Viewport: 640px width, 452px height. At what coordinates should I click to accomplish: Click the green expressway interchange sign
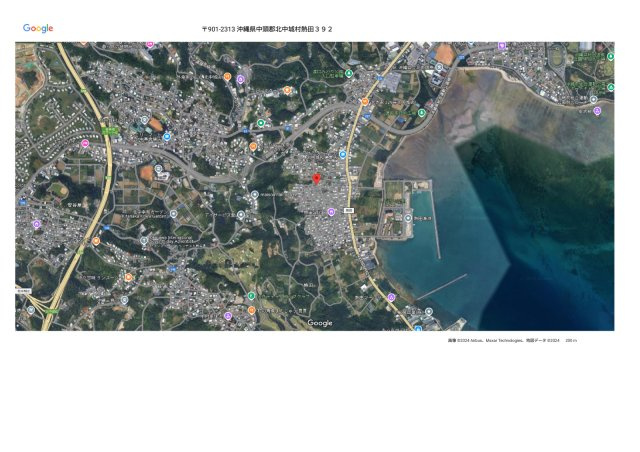click(x=110, y=131)
